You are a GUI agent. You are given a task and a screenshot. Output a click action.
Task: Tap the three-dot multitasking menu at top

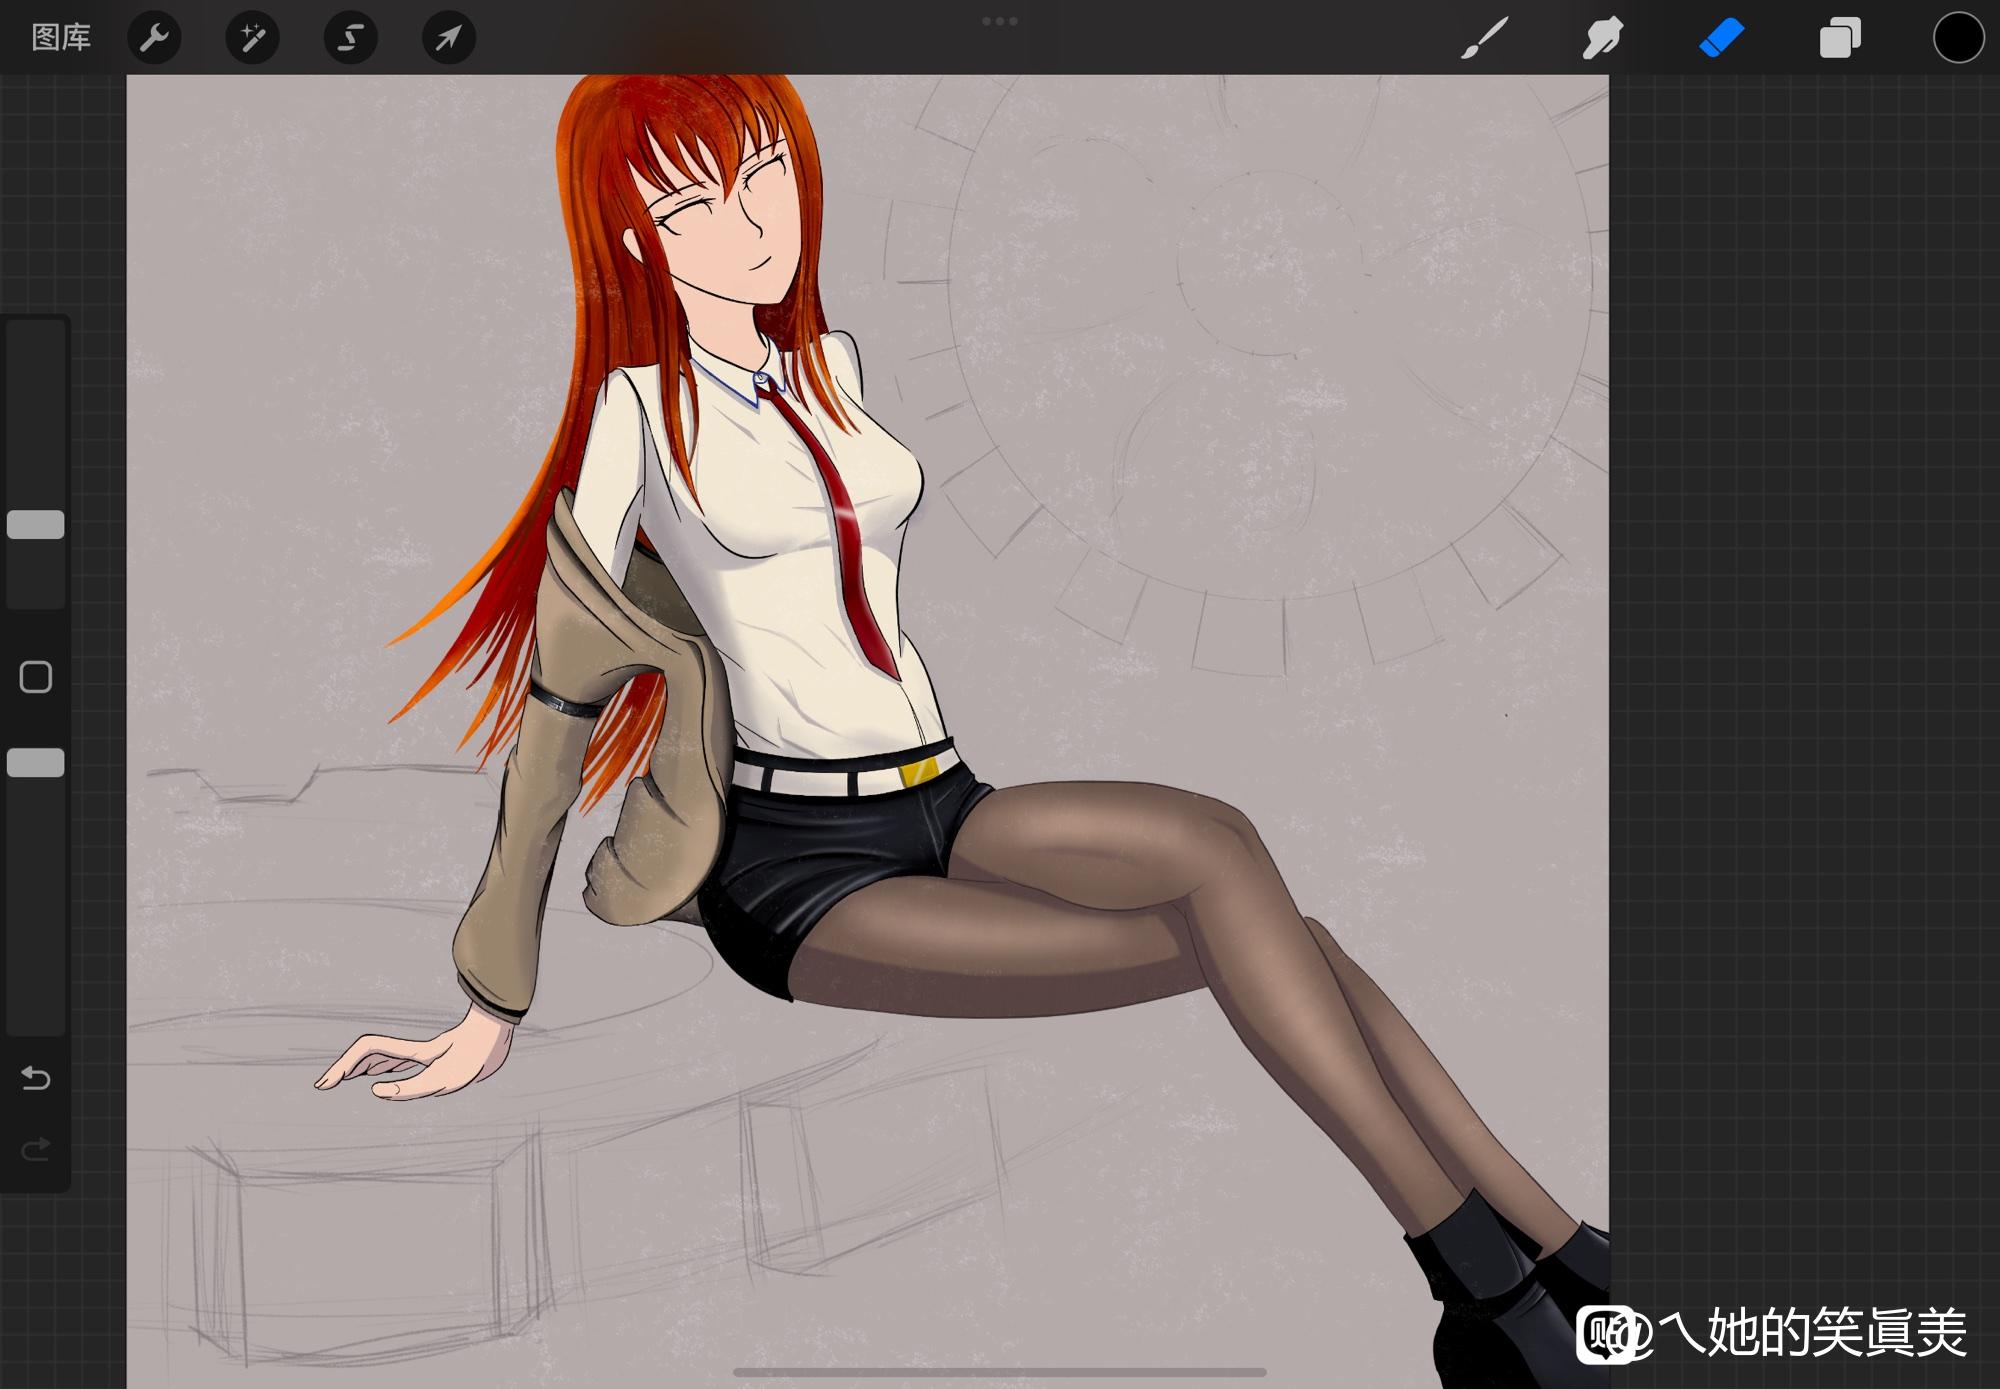(x=1000, y=21)
